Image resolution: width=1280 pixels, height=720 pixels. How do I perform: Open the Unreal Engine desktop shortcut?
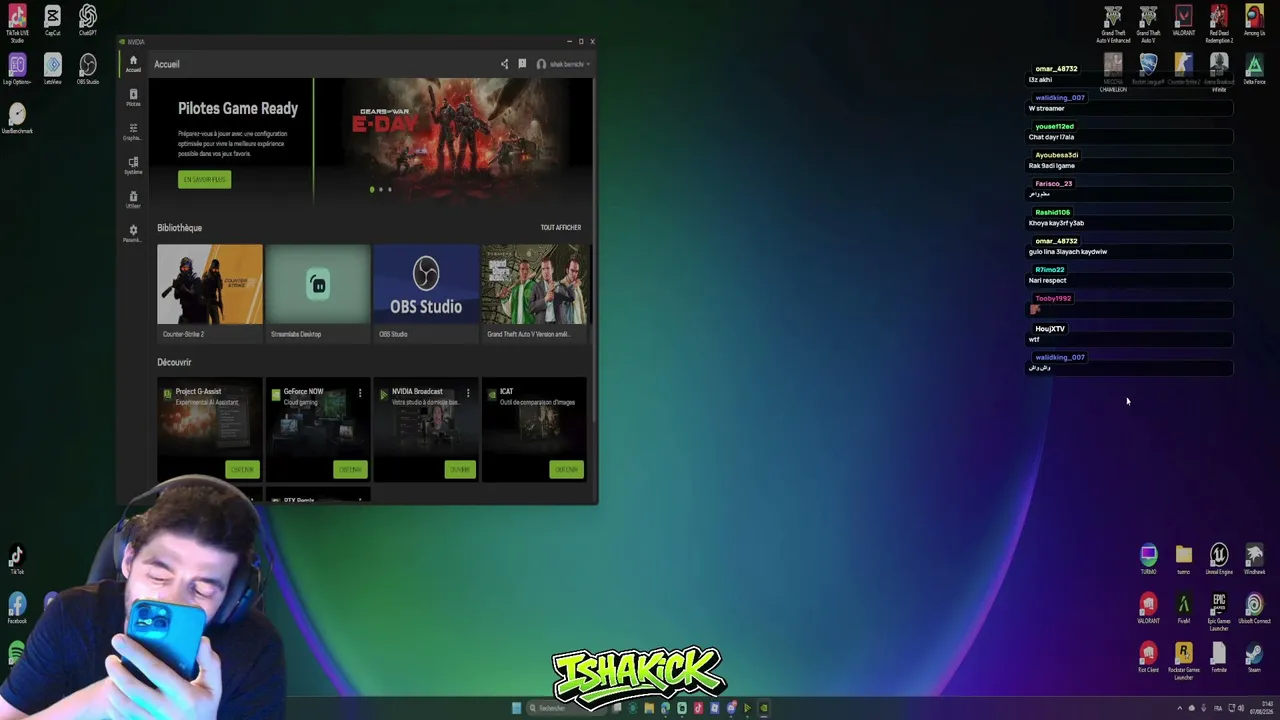pos(1219,559)
